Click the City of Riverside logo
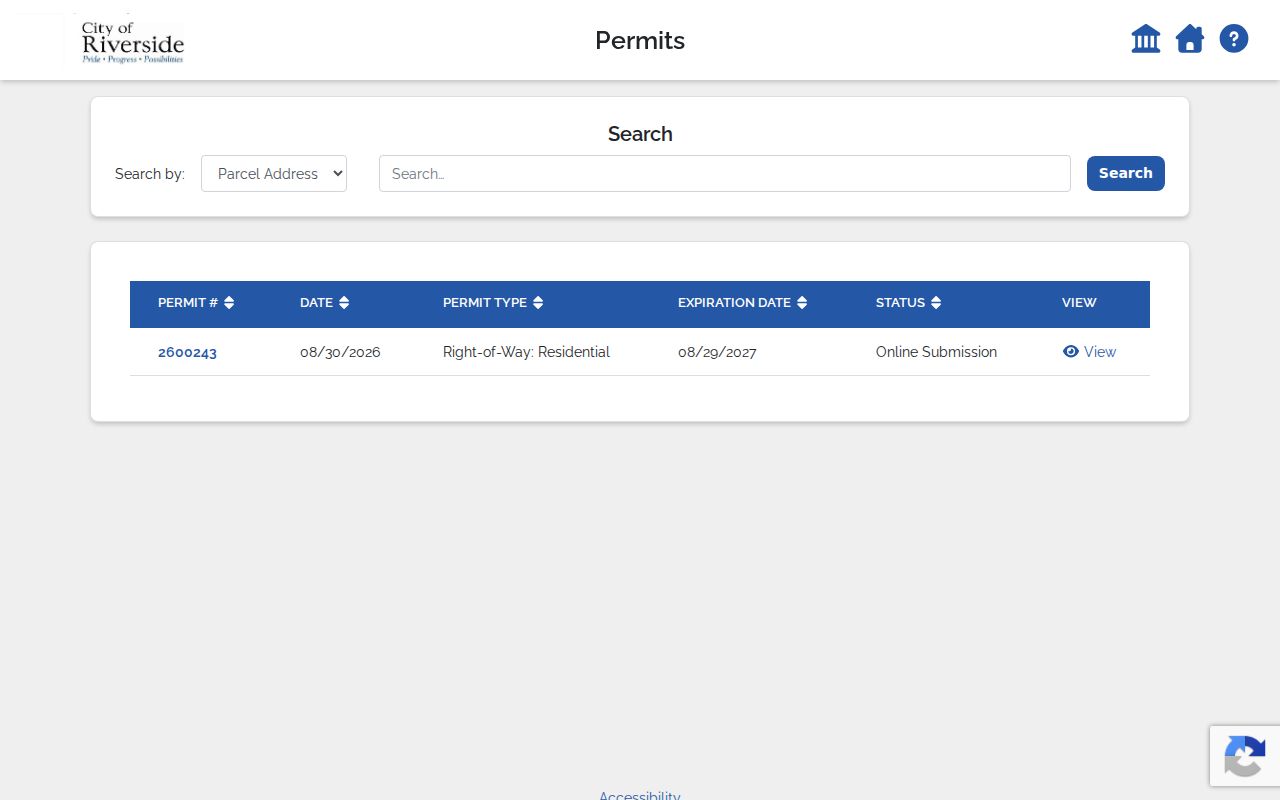Viewport: 1280px width, 800px height. click(x=132, y=41)
